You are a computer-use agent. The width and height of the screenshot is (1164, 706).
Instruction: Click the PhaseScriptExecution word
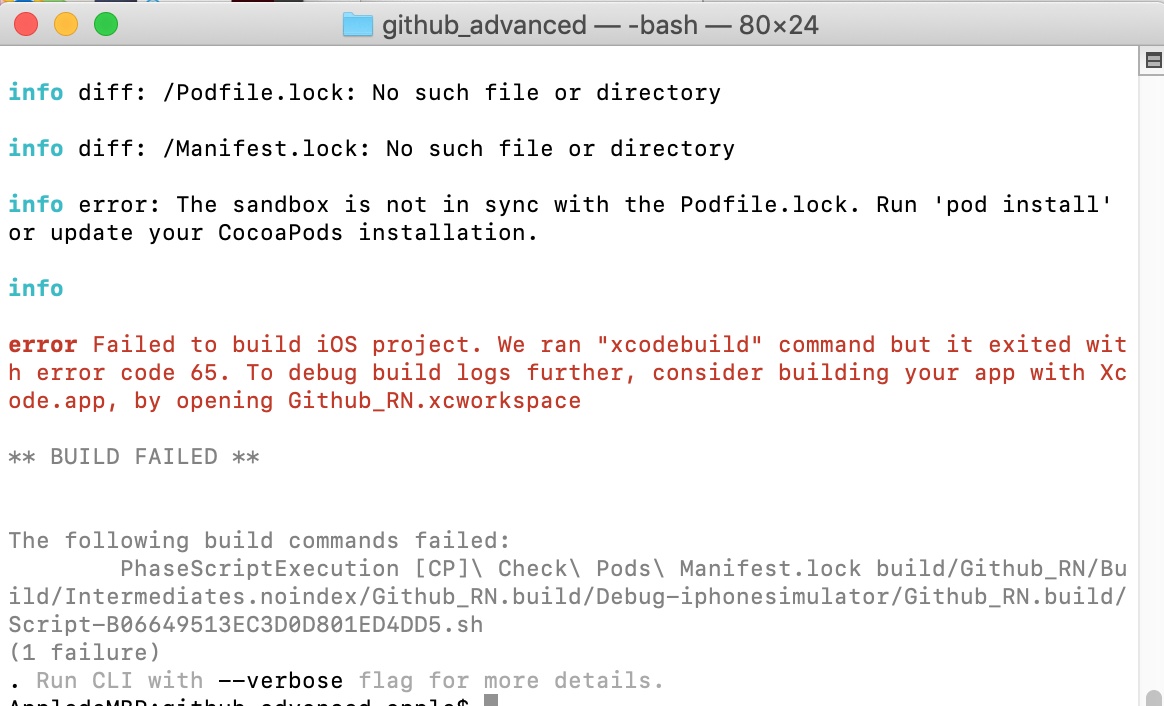click(x=245, y=569)
